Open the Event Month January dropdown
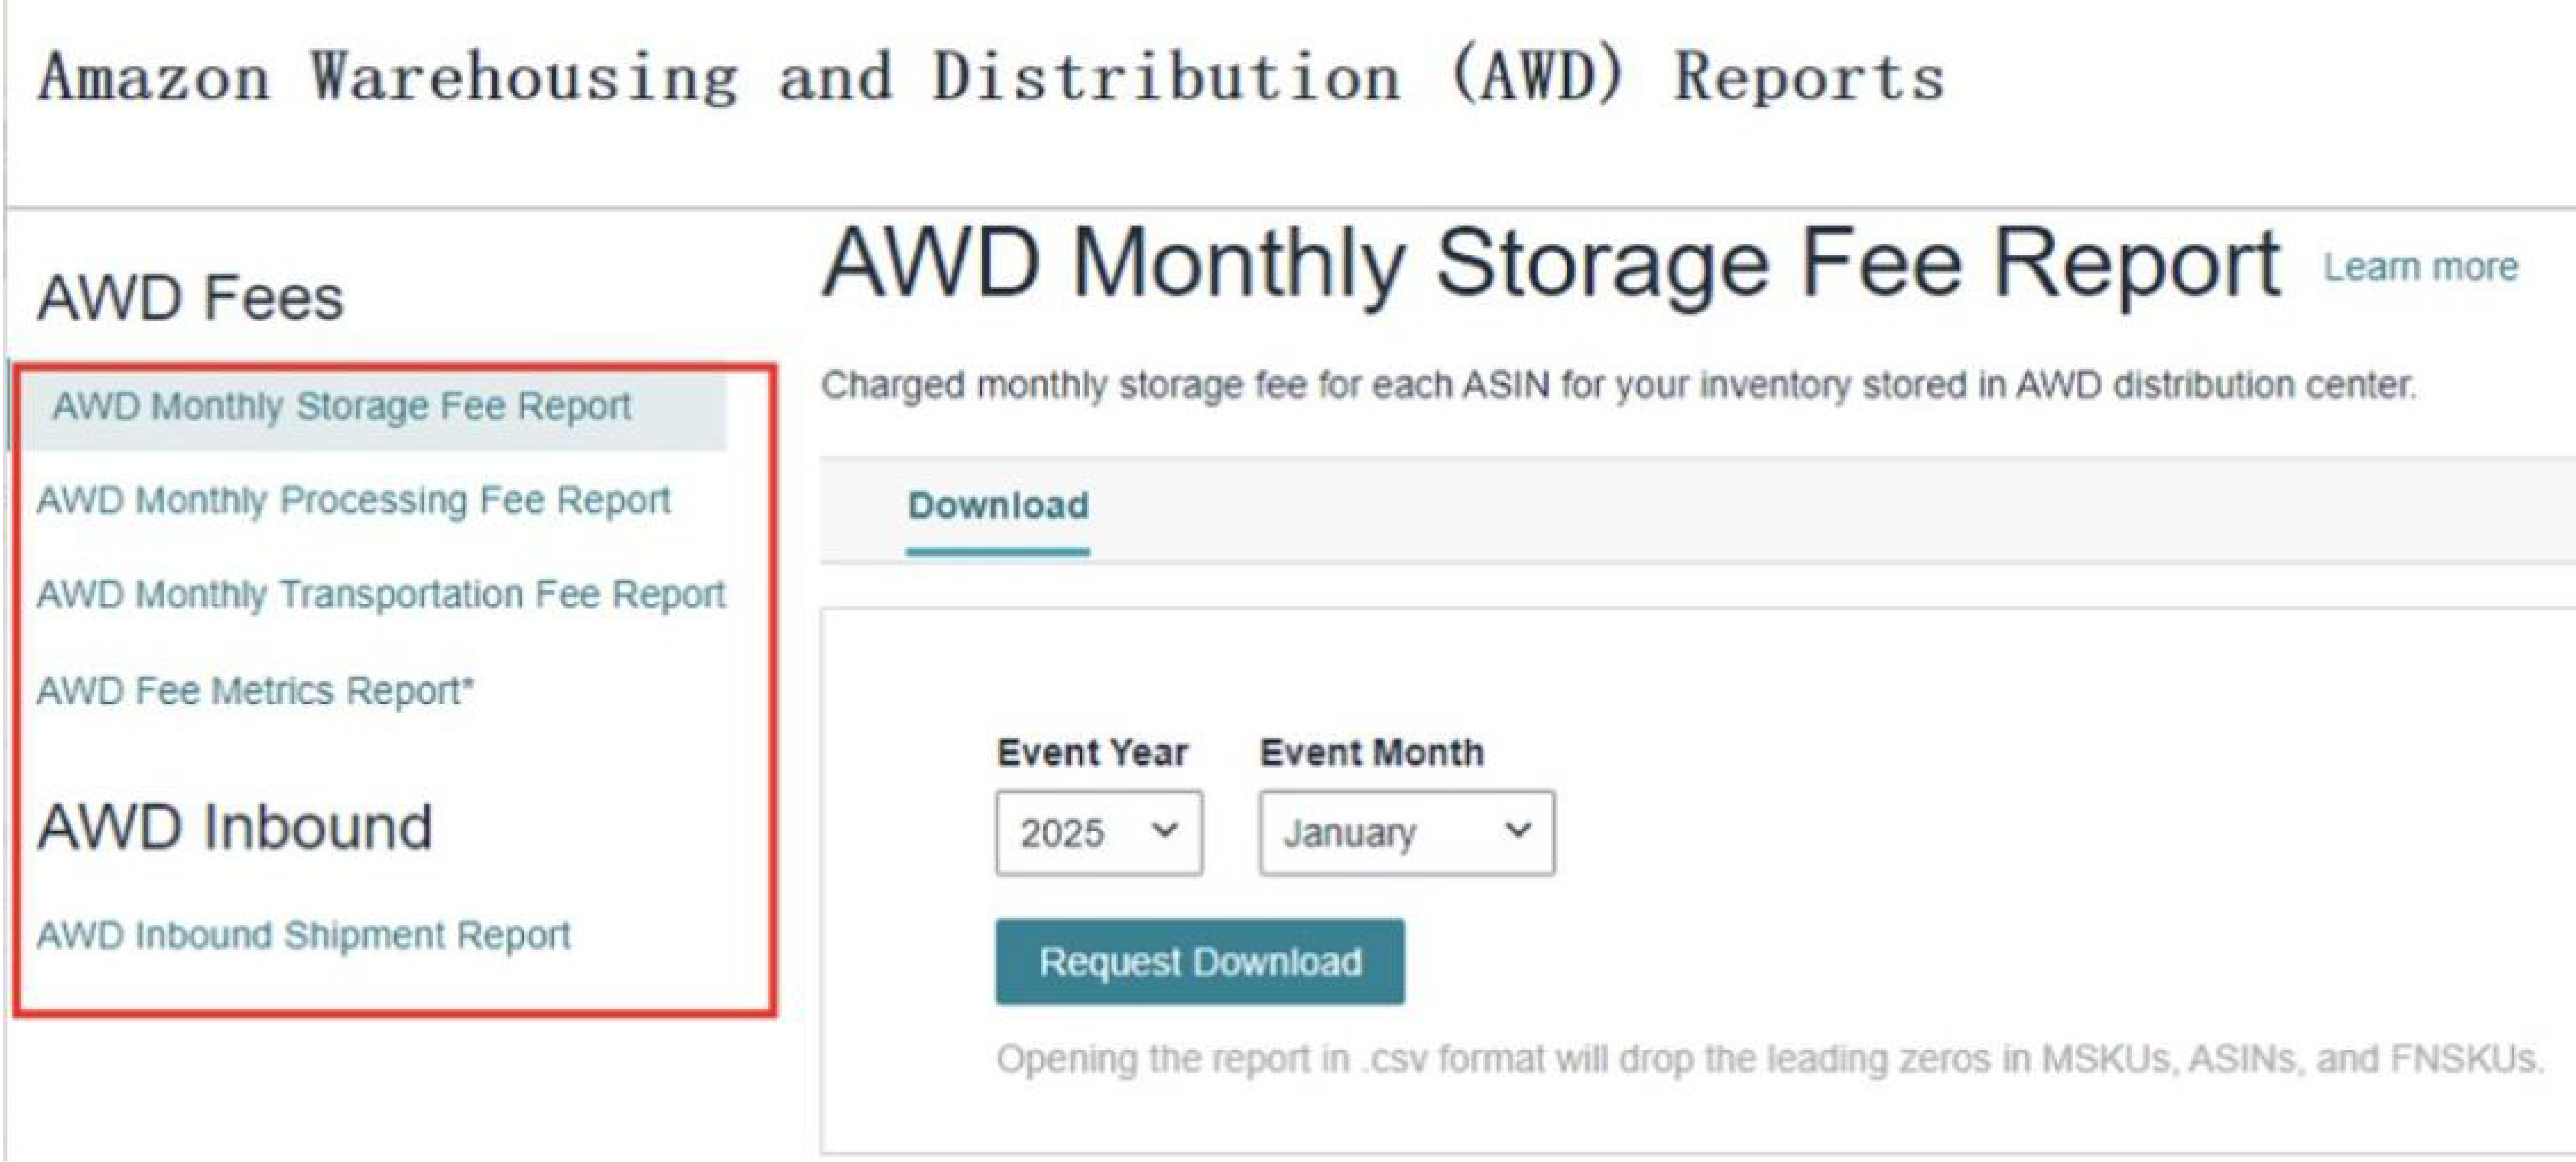Screen dimensions: 2576x1162 click(1407, 833)
